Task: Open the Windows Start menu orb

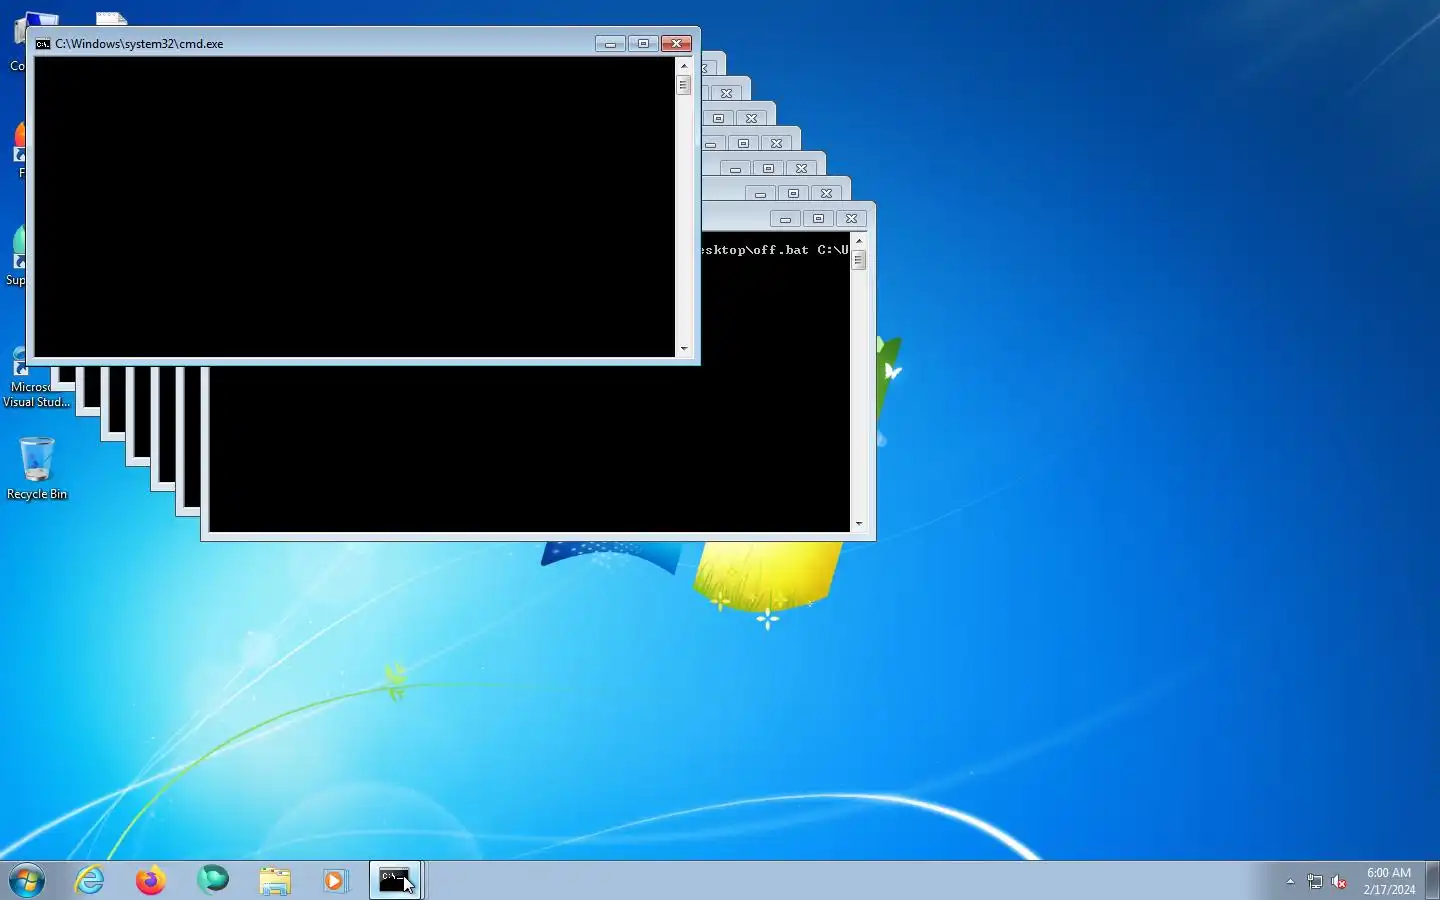Action: pyautogui.click(x=27, y=881)
